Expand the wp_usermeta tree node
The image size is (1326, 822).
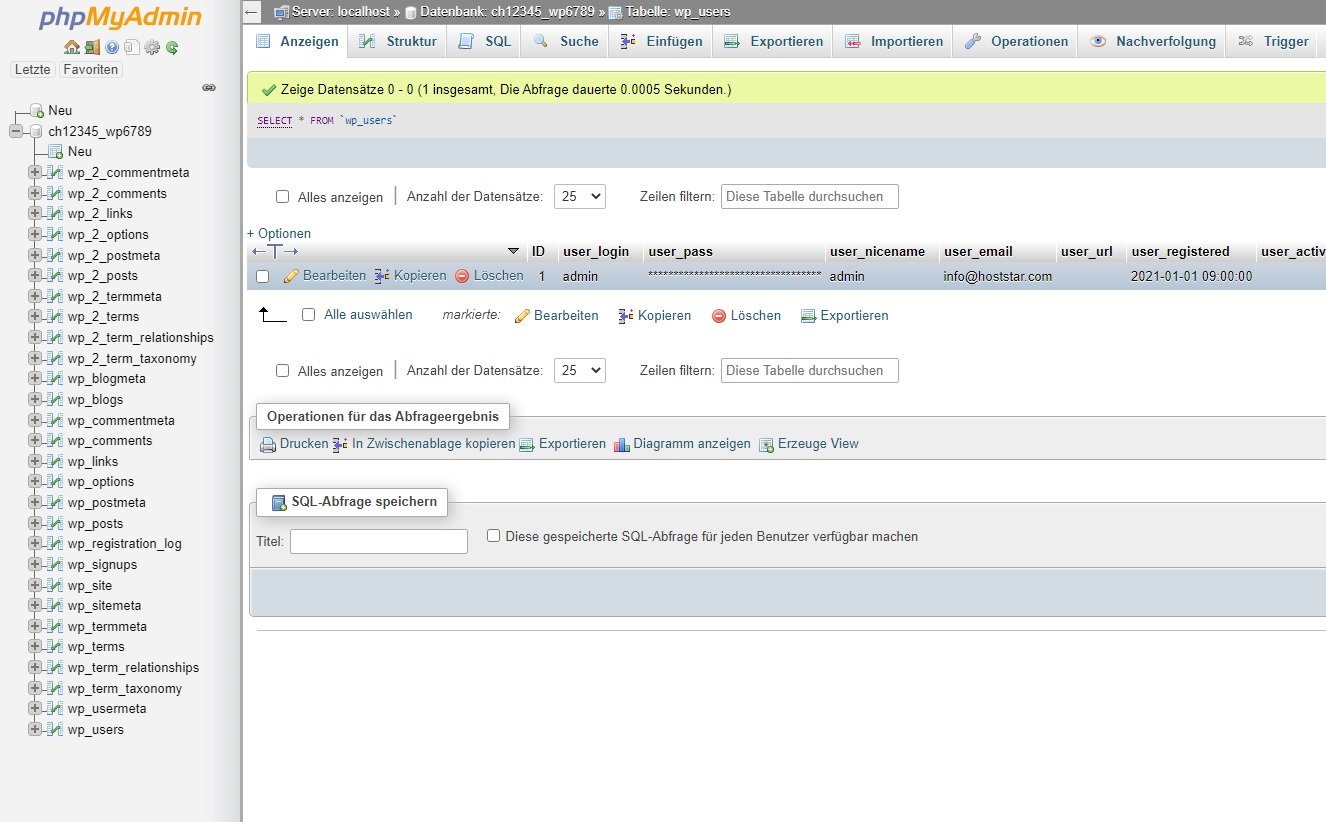pyautogui.click(x=35, y=708)
